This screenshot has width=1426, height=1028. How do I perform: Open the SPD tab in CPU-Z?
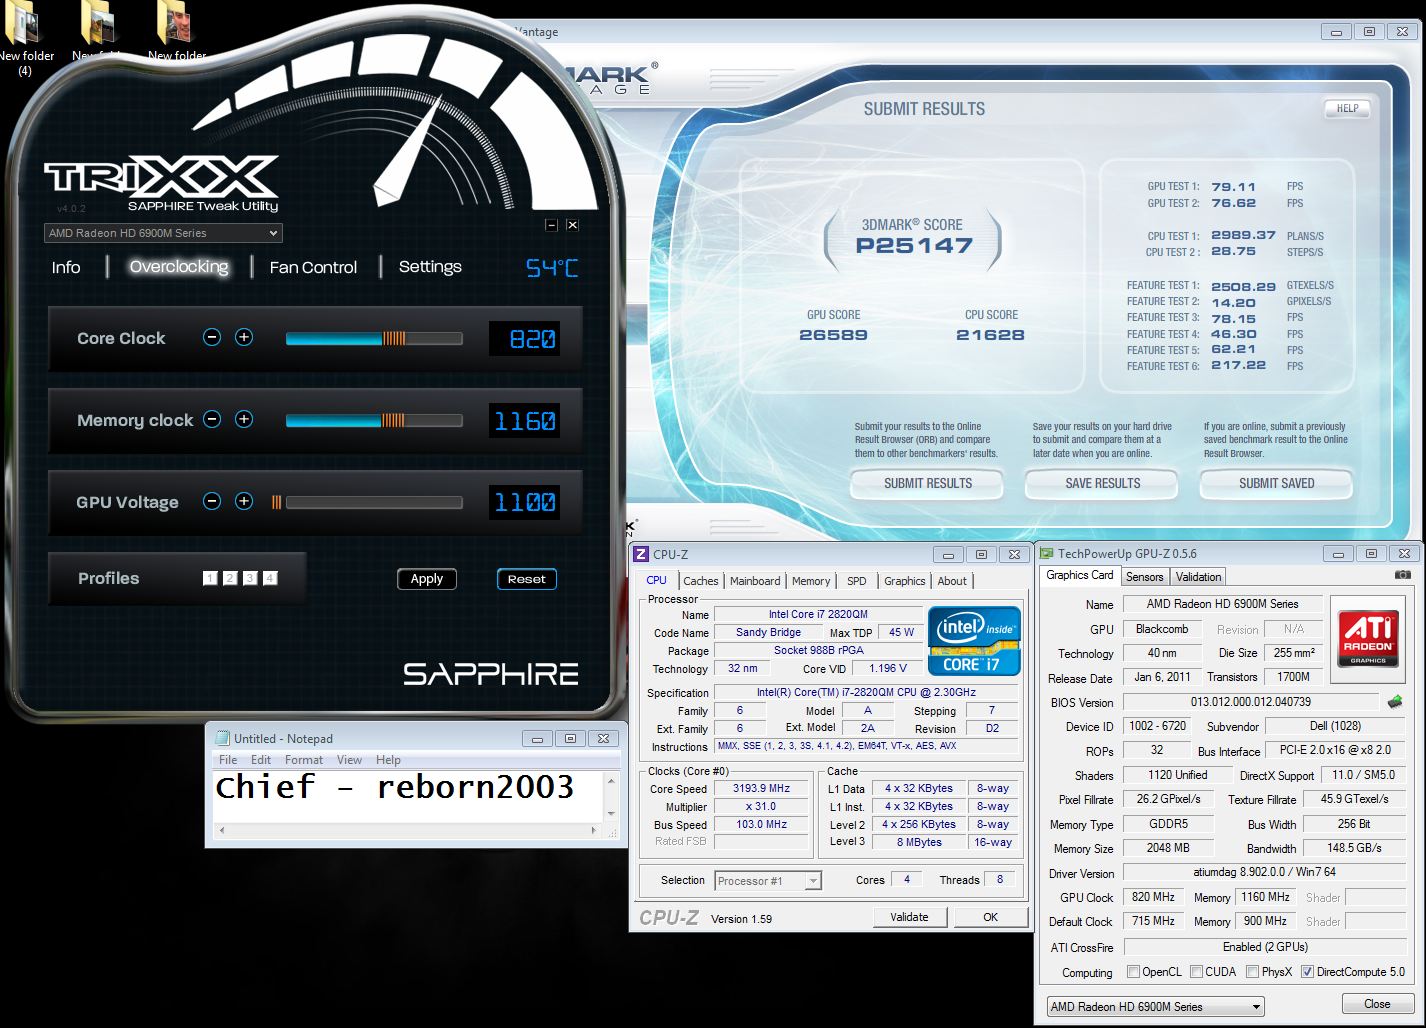pos(857,581)
